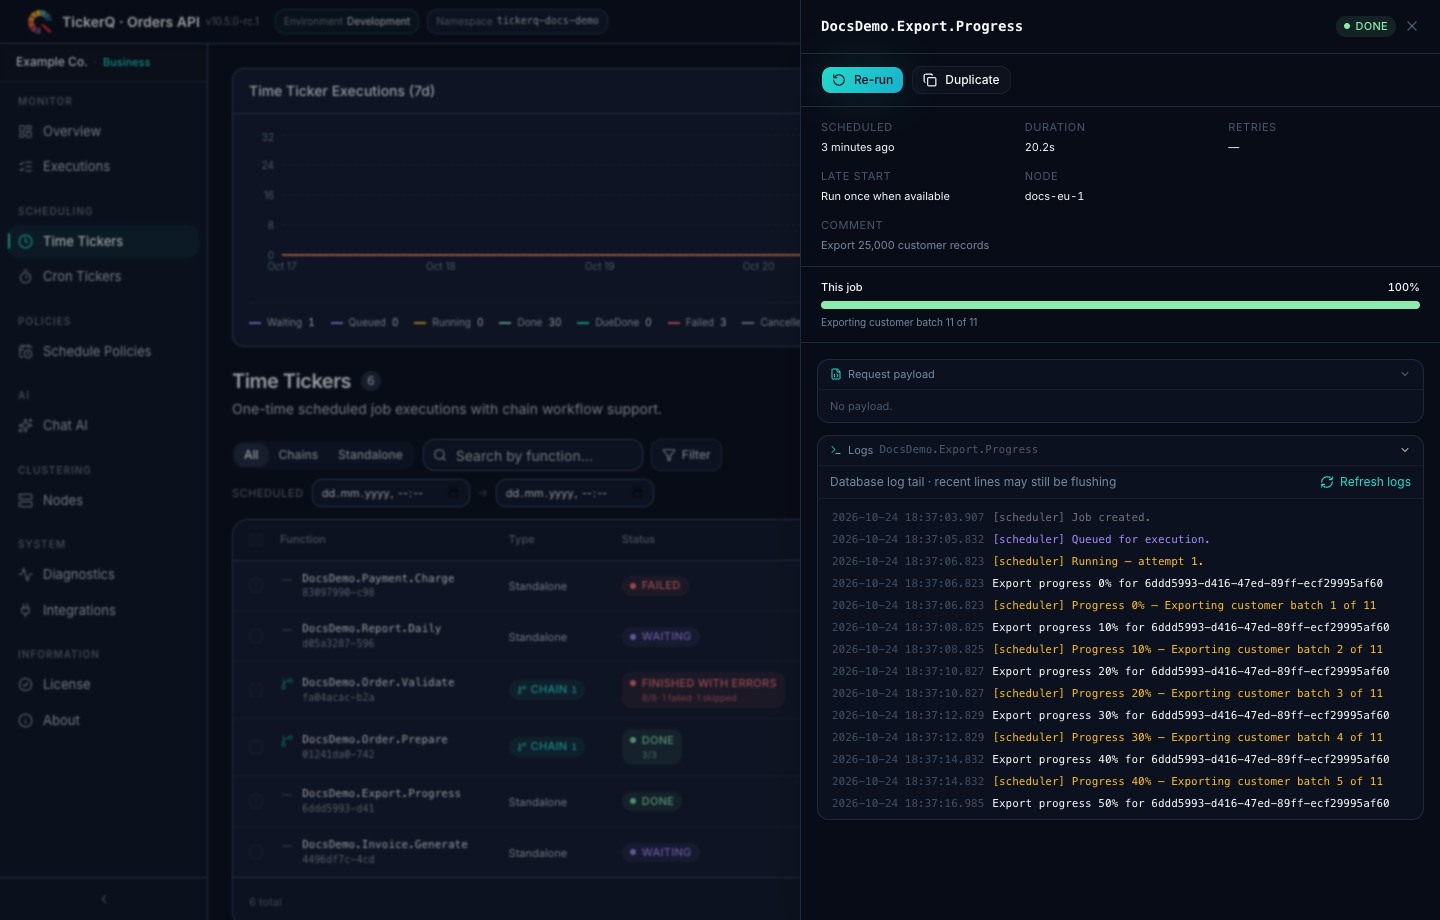Viewport: 1440px width, 920px height.
Task: Open Executions in the sidebar
Action: pyautogui.click(x=104, y=166)
